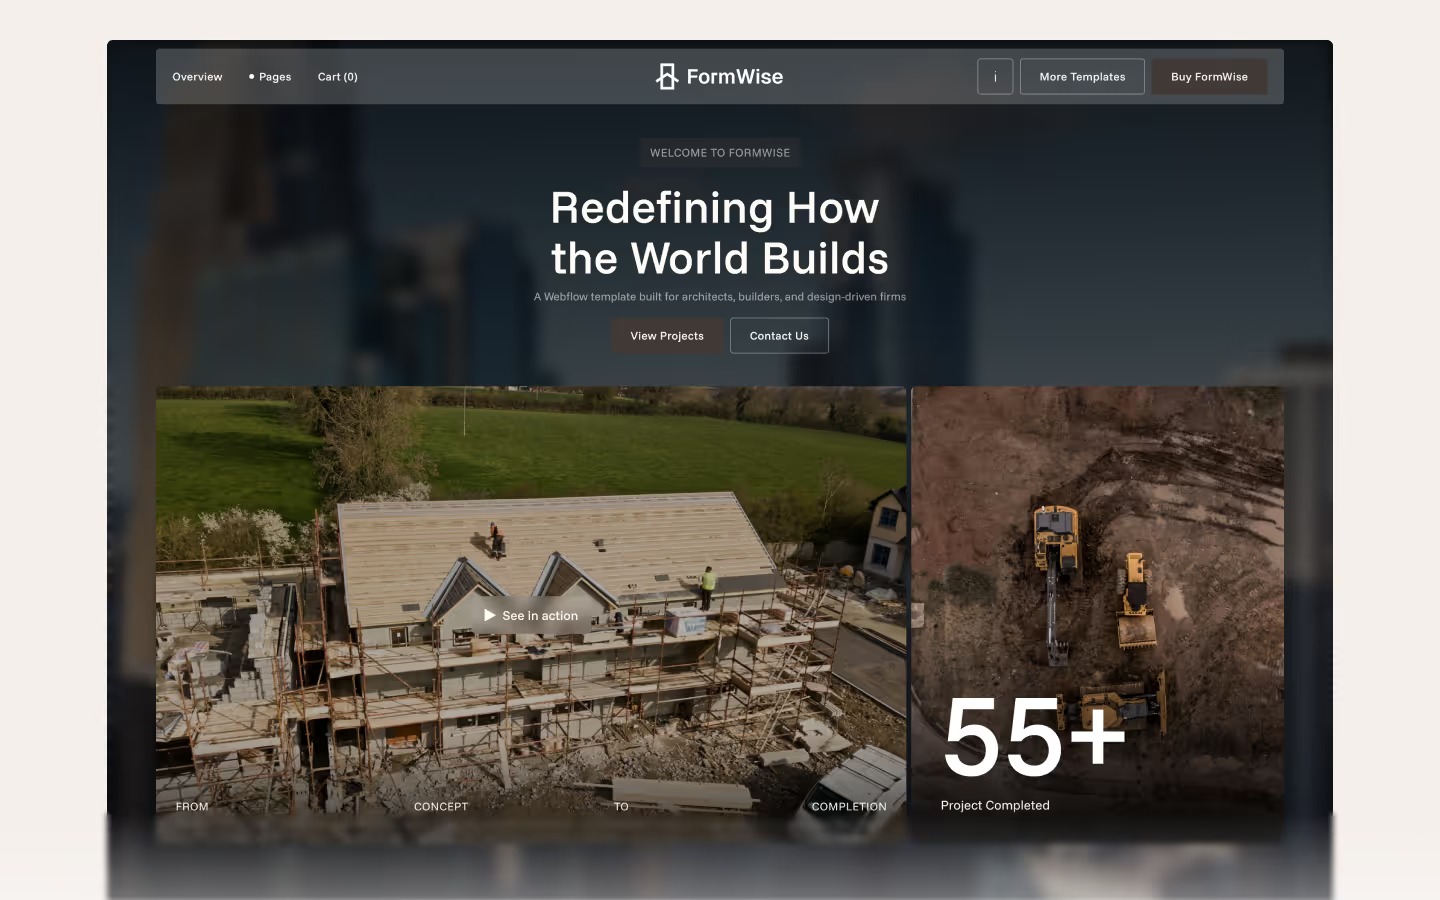1440x900 pixels.
Task: Open the Cart (0) menu item
Action: pos(337,76)
